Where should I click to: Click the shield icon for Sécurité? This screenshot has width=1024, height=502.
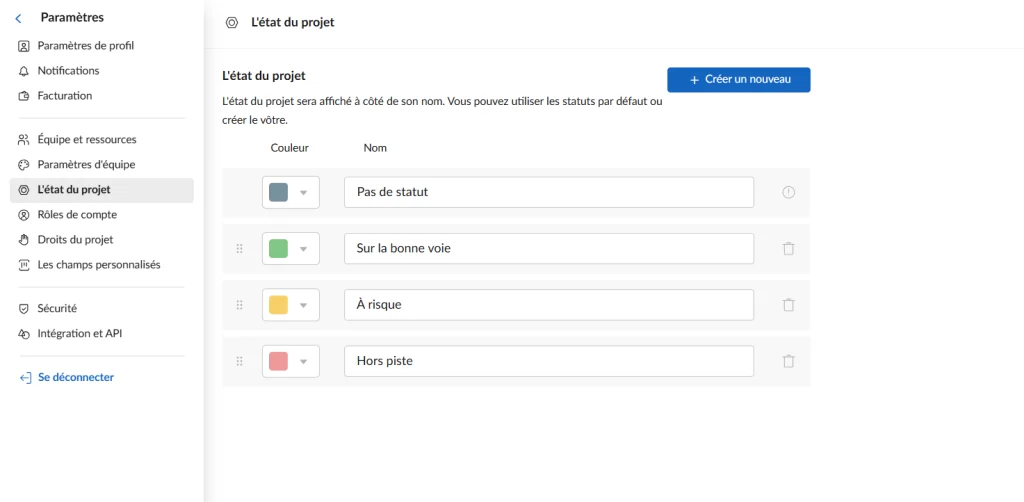pos(24,309)
